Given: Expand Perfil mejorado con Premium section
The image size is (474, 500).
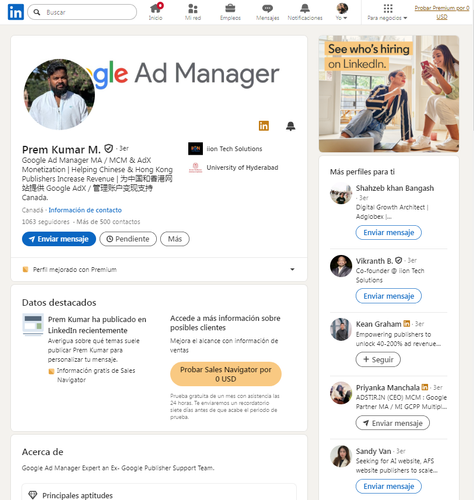Looking at the screenshot, I should (x=159, y=269).
